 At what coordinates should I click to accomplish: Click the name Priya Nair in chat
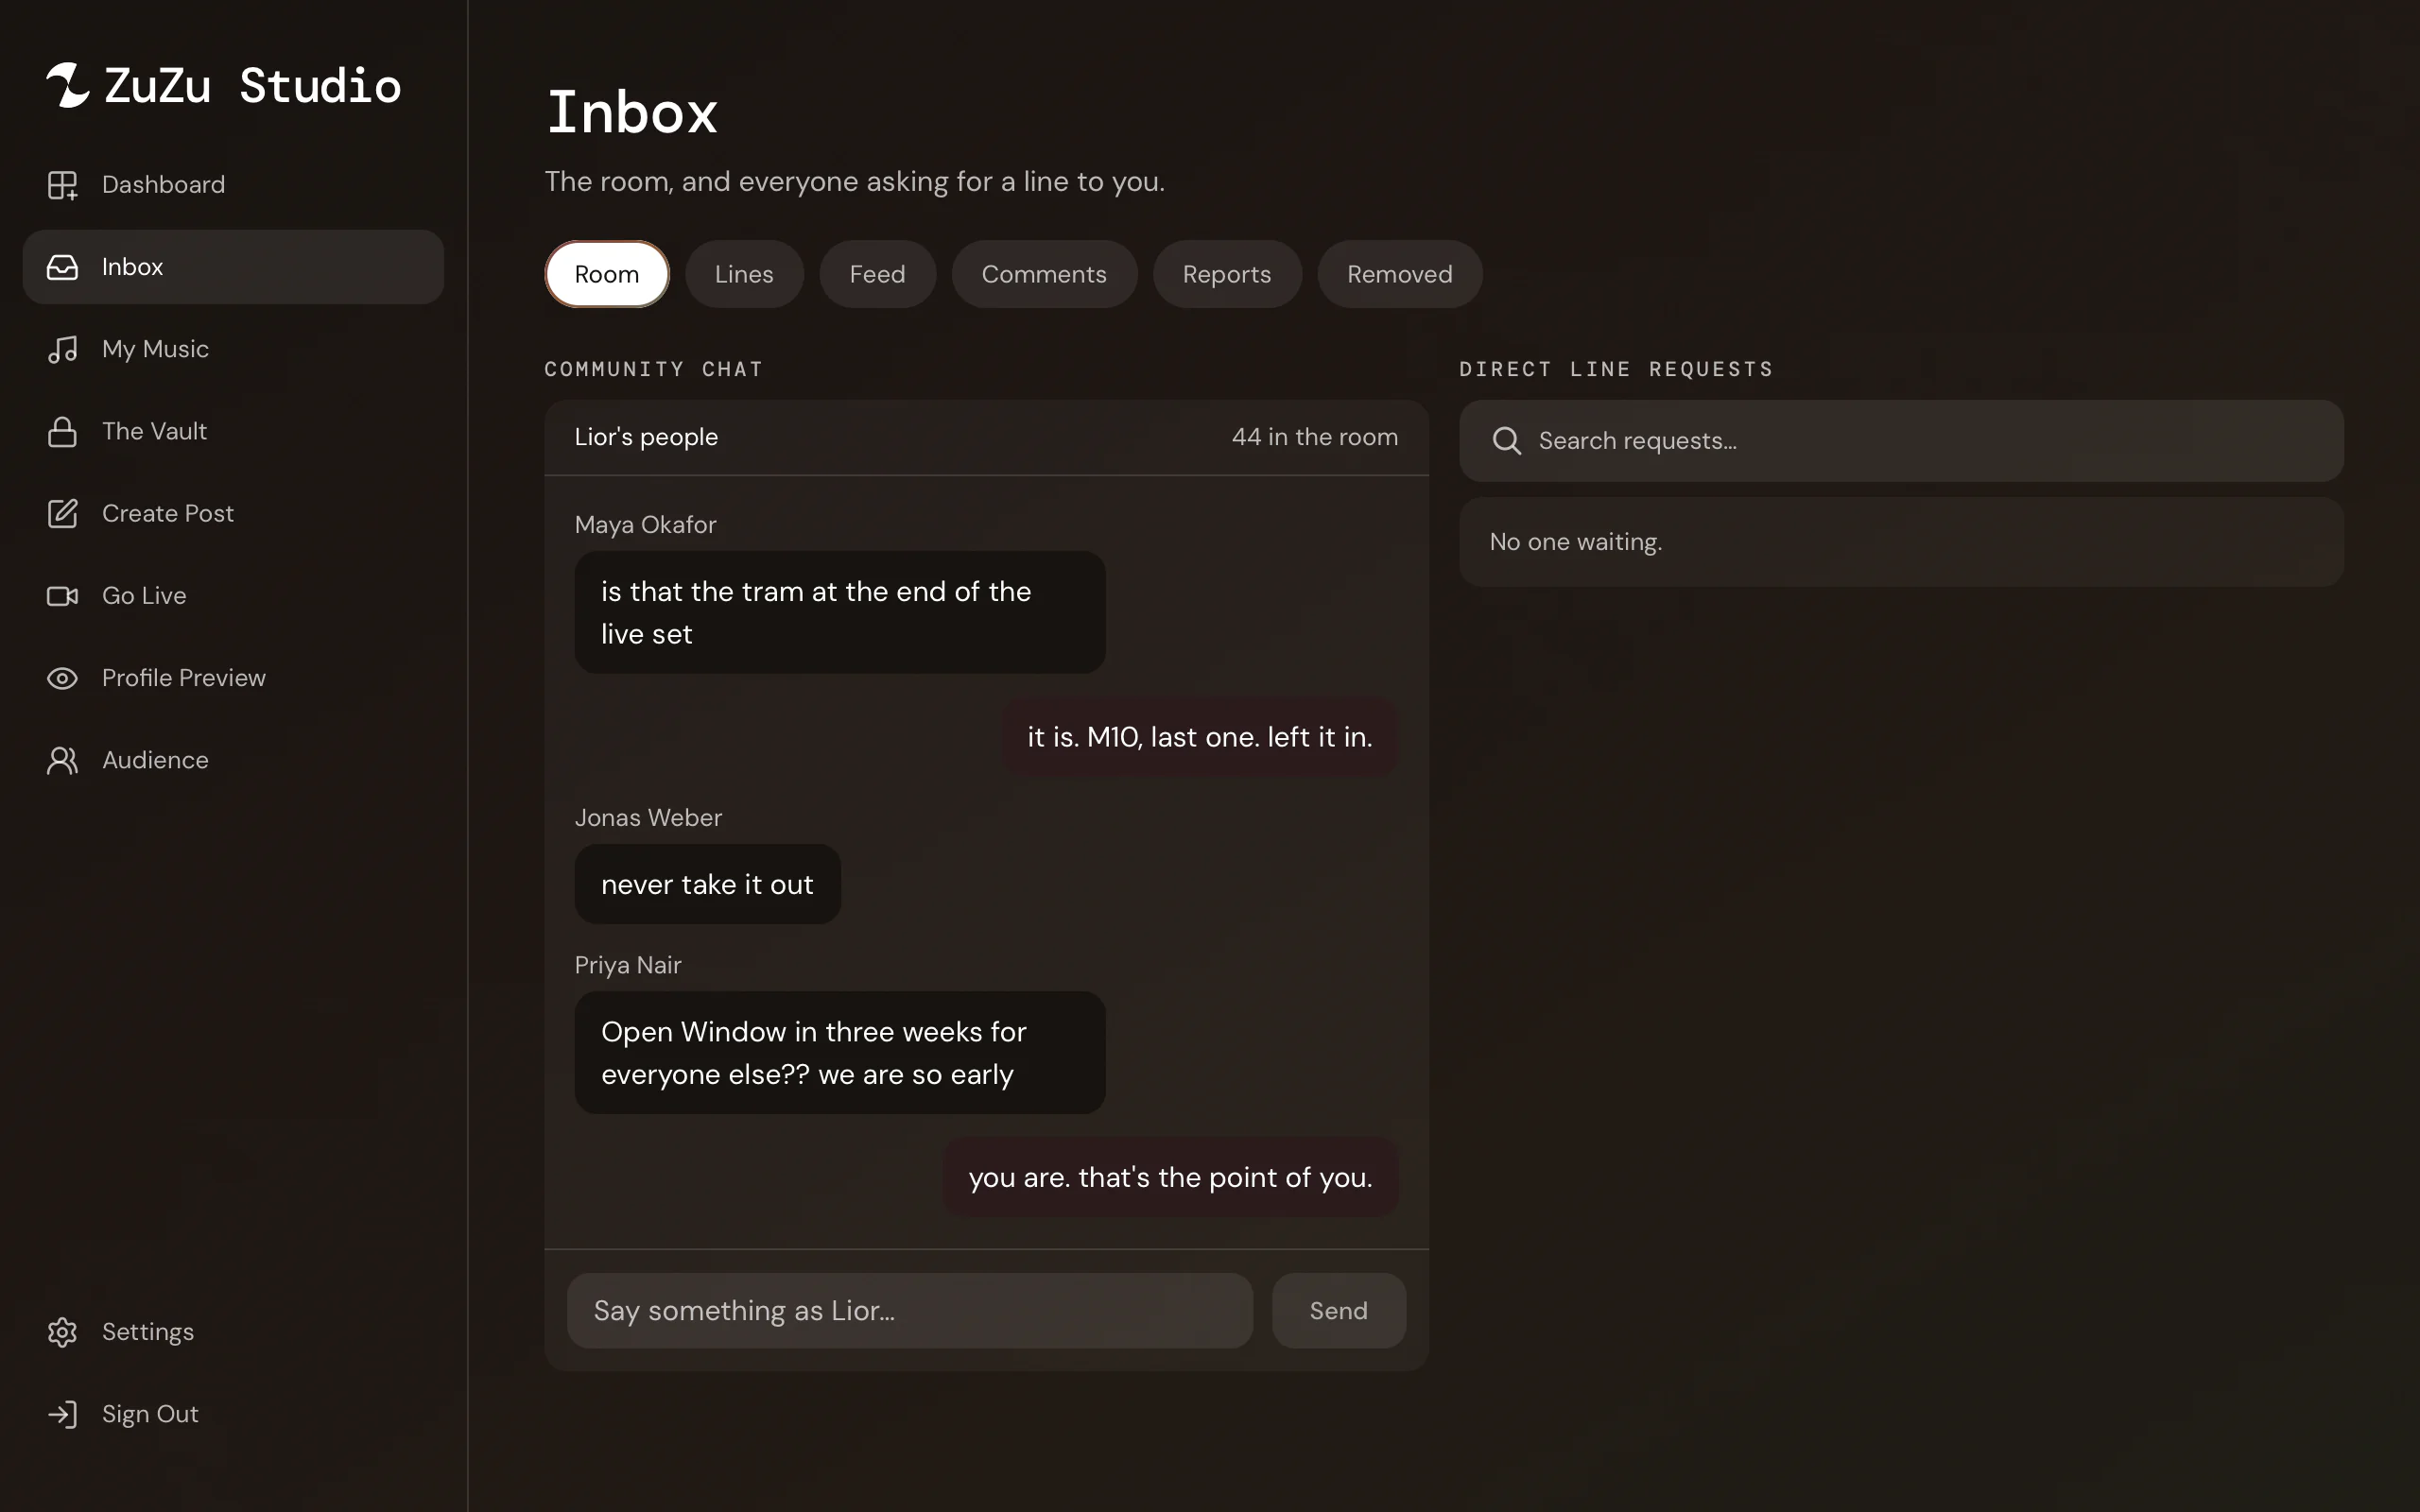pyautogui.click(x=628, y=965)
